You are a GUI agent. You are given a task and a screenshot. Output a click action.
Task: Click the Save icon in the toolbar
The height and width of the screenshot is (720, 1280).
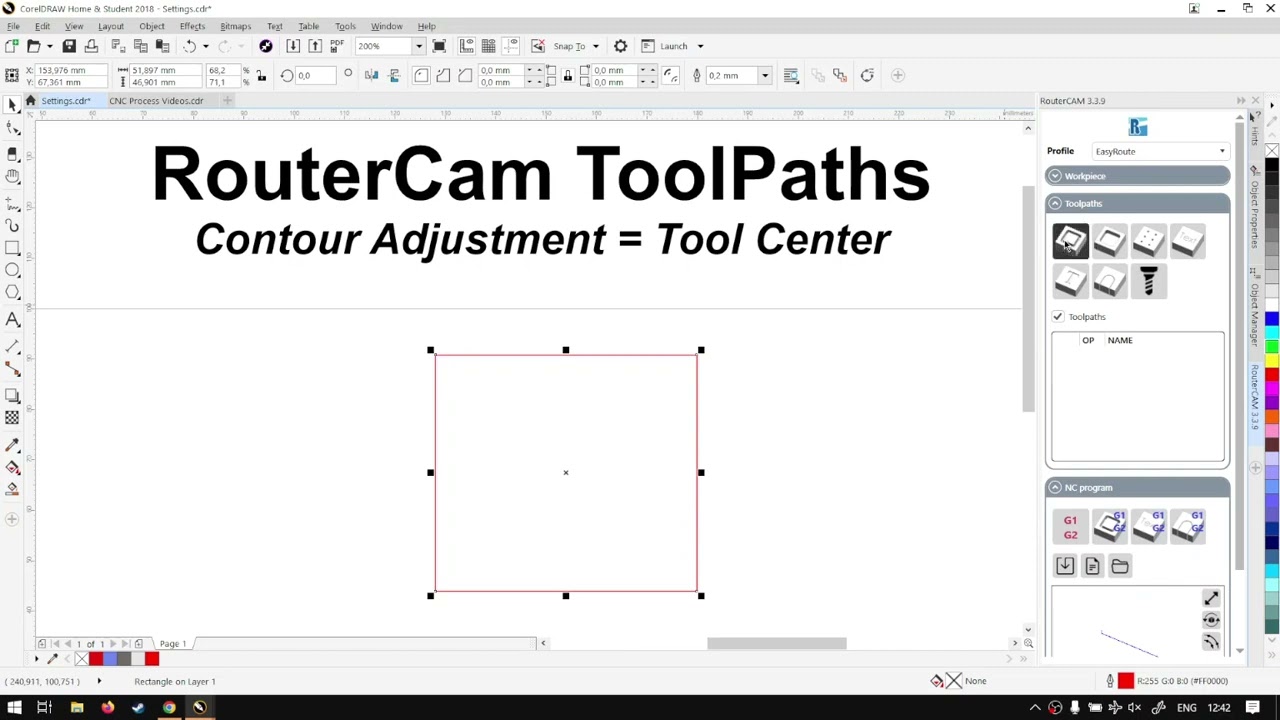point(69,46)
